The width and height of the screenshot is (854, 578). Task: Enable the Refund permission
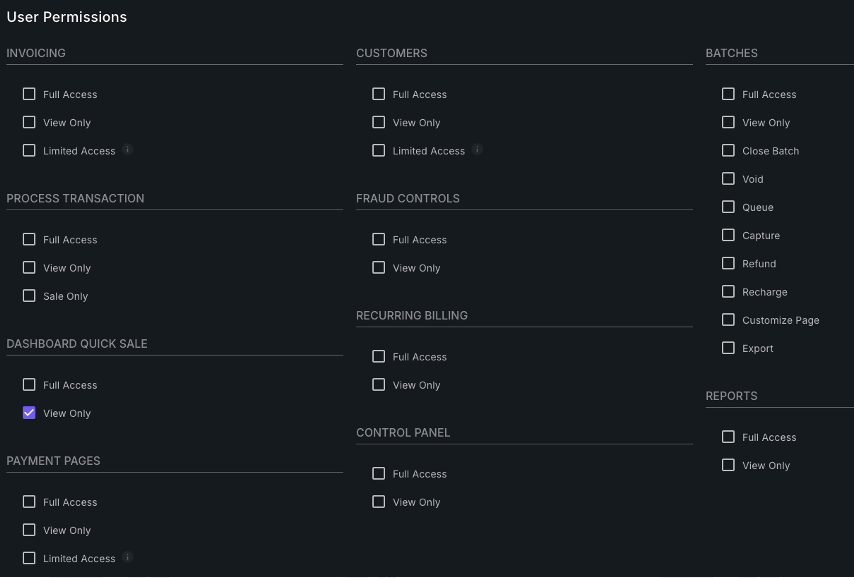728,264
